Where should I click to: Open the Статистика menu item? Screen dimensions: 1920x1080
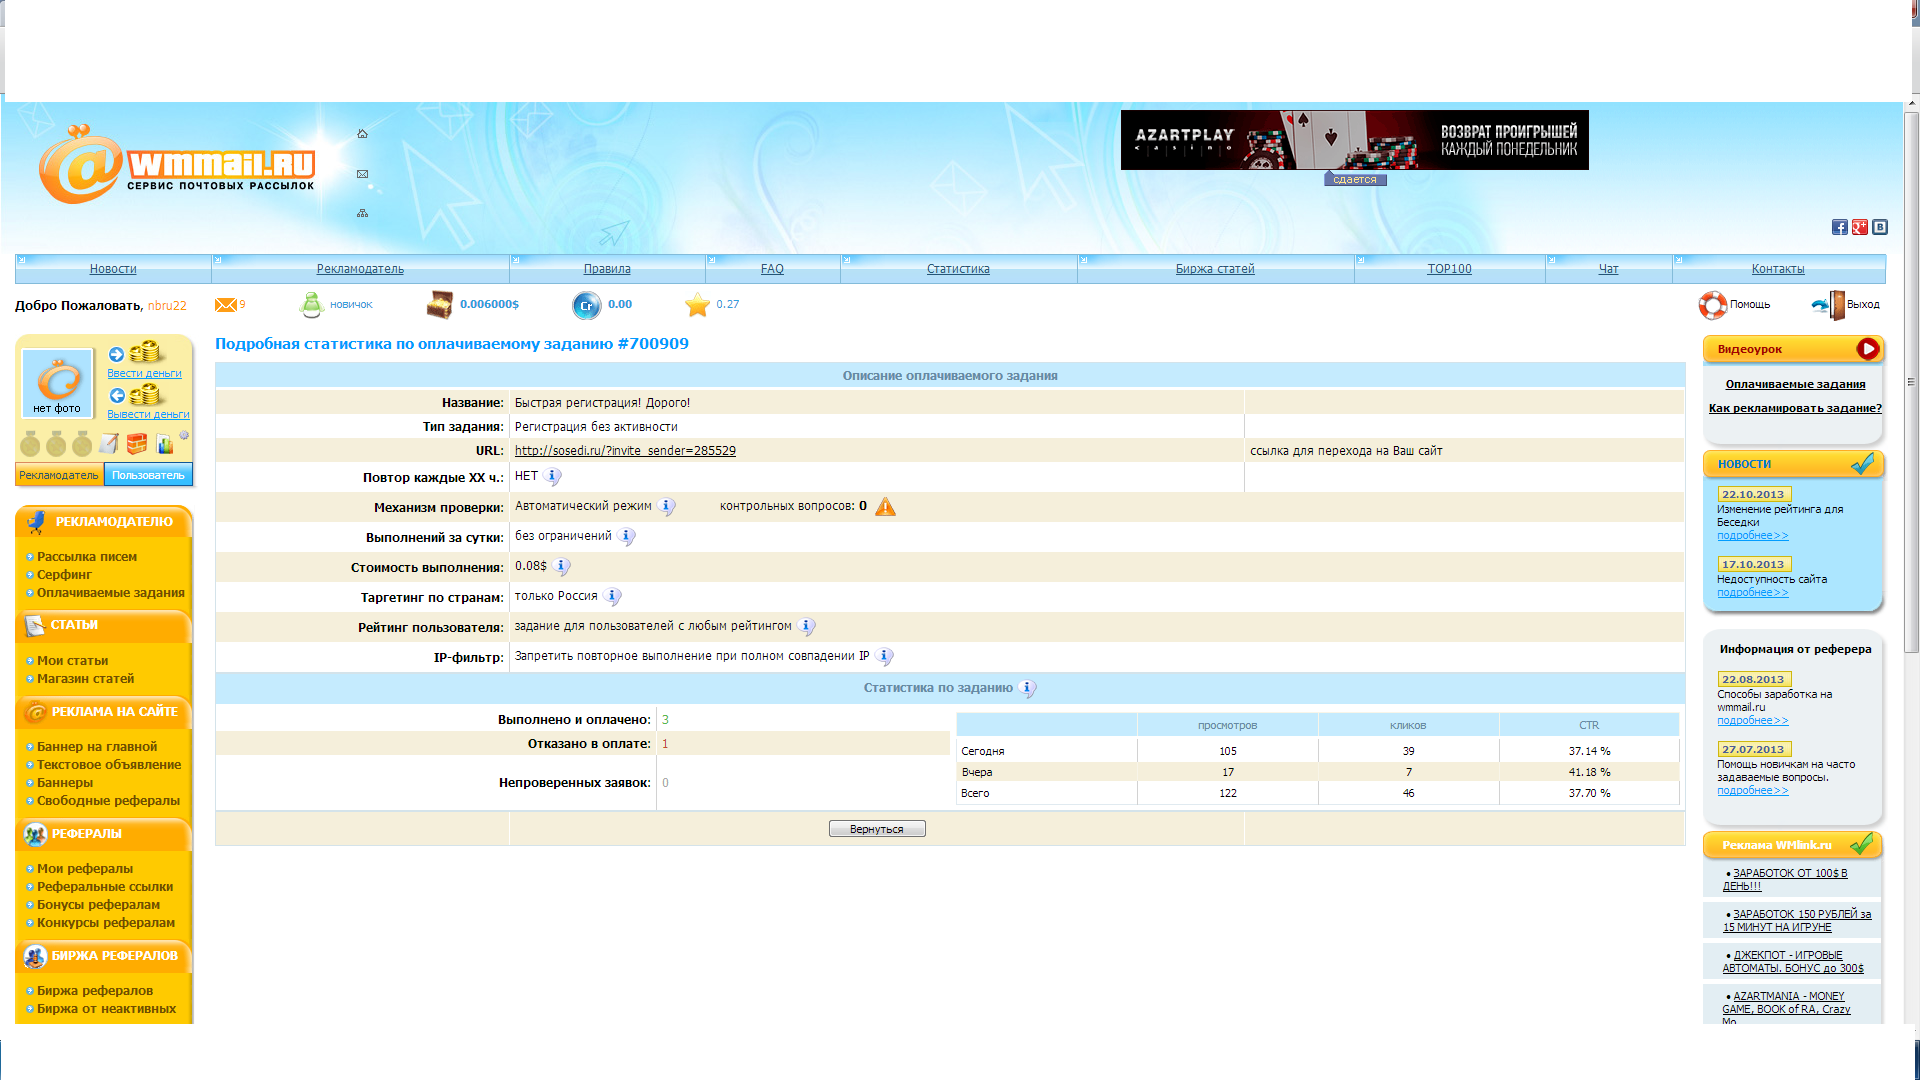point(957,269)
